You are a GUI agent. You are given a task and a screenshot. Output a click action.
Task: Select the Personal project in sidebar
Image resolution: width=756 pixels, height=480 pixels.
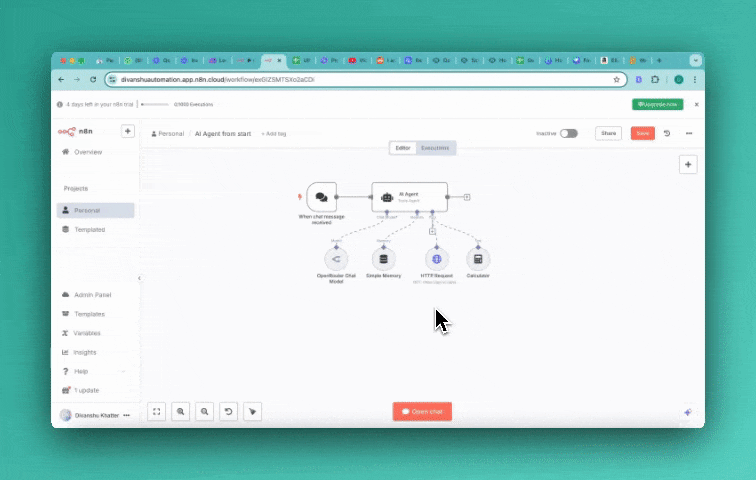(95, 210)
